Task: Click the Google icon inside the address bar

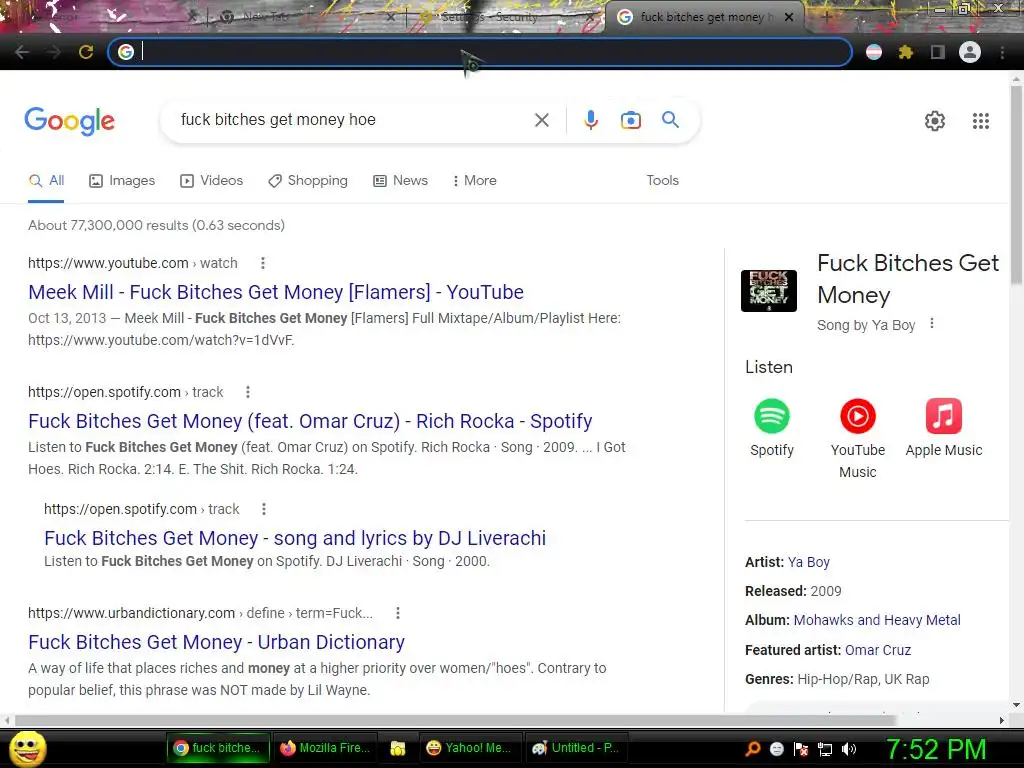Action: [126, 52]
